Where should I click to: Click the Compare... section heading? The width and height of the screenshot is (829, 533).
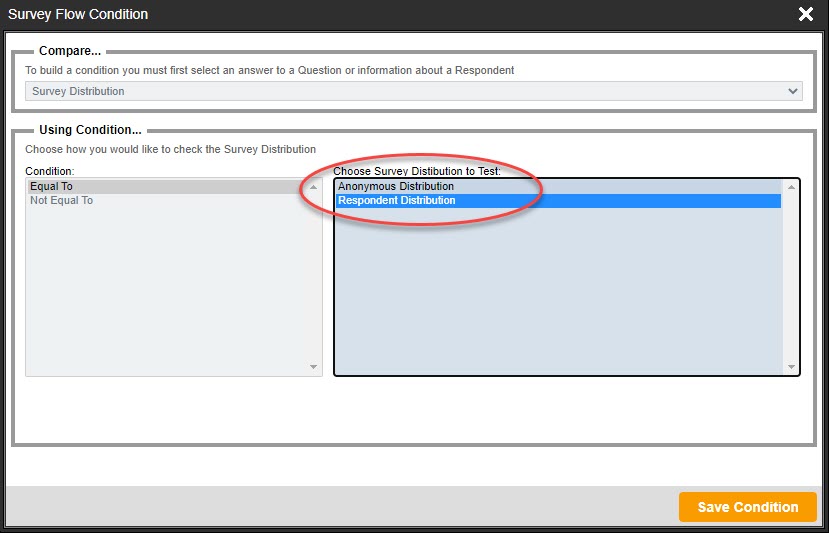point(67,51)
